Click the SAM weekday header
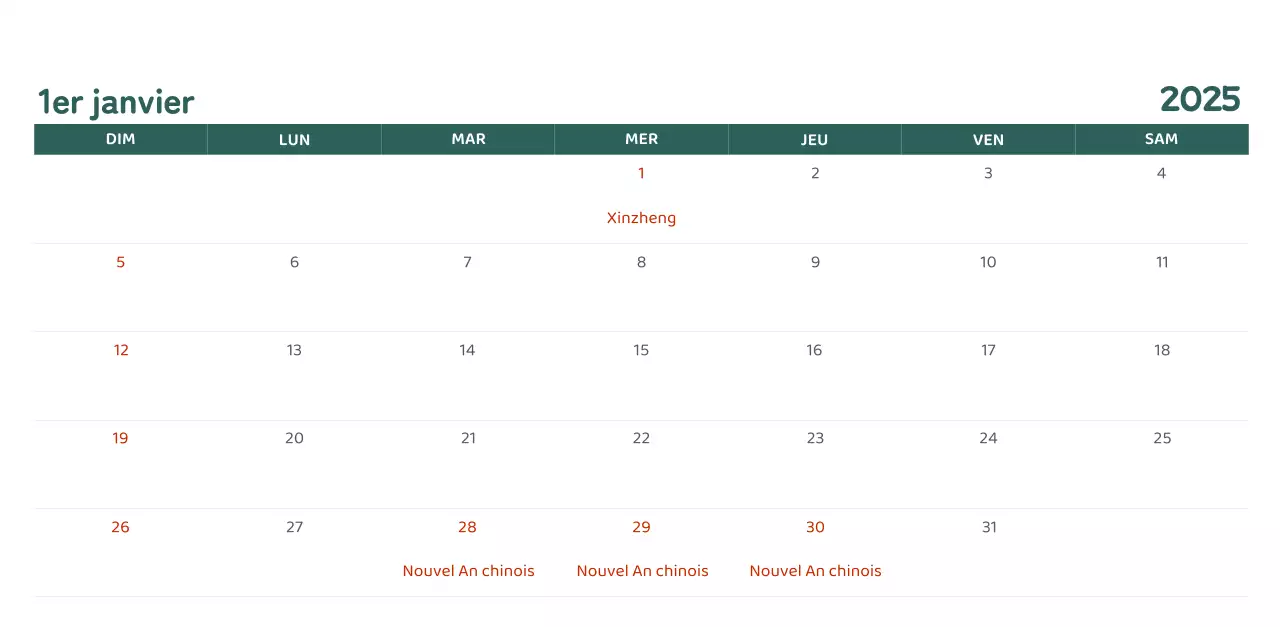1280x627 pixels. (1161, 139)
